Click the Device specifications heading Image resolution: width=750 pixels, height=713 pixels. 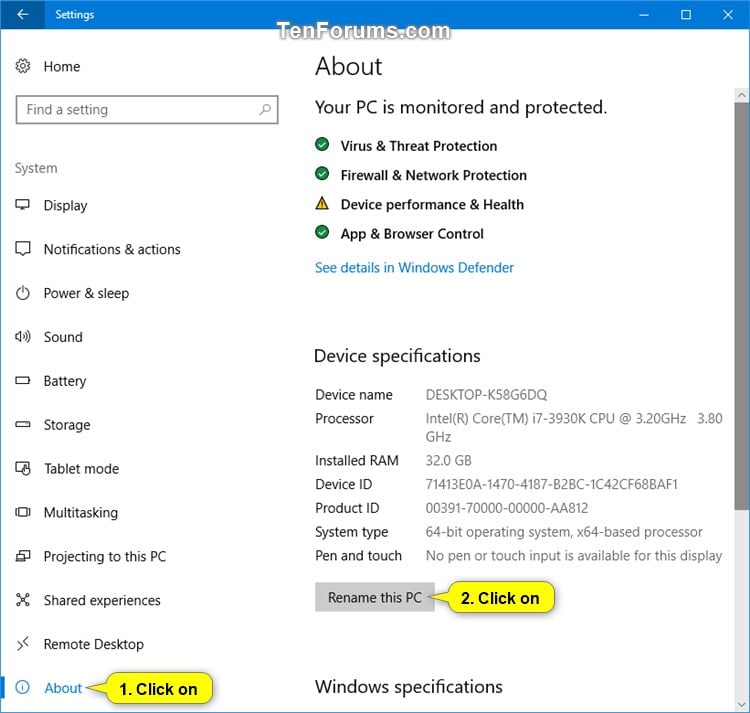pyautogui.click(x=397, y=356)
